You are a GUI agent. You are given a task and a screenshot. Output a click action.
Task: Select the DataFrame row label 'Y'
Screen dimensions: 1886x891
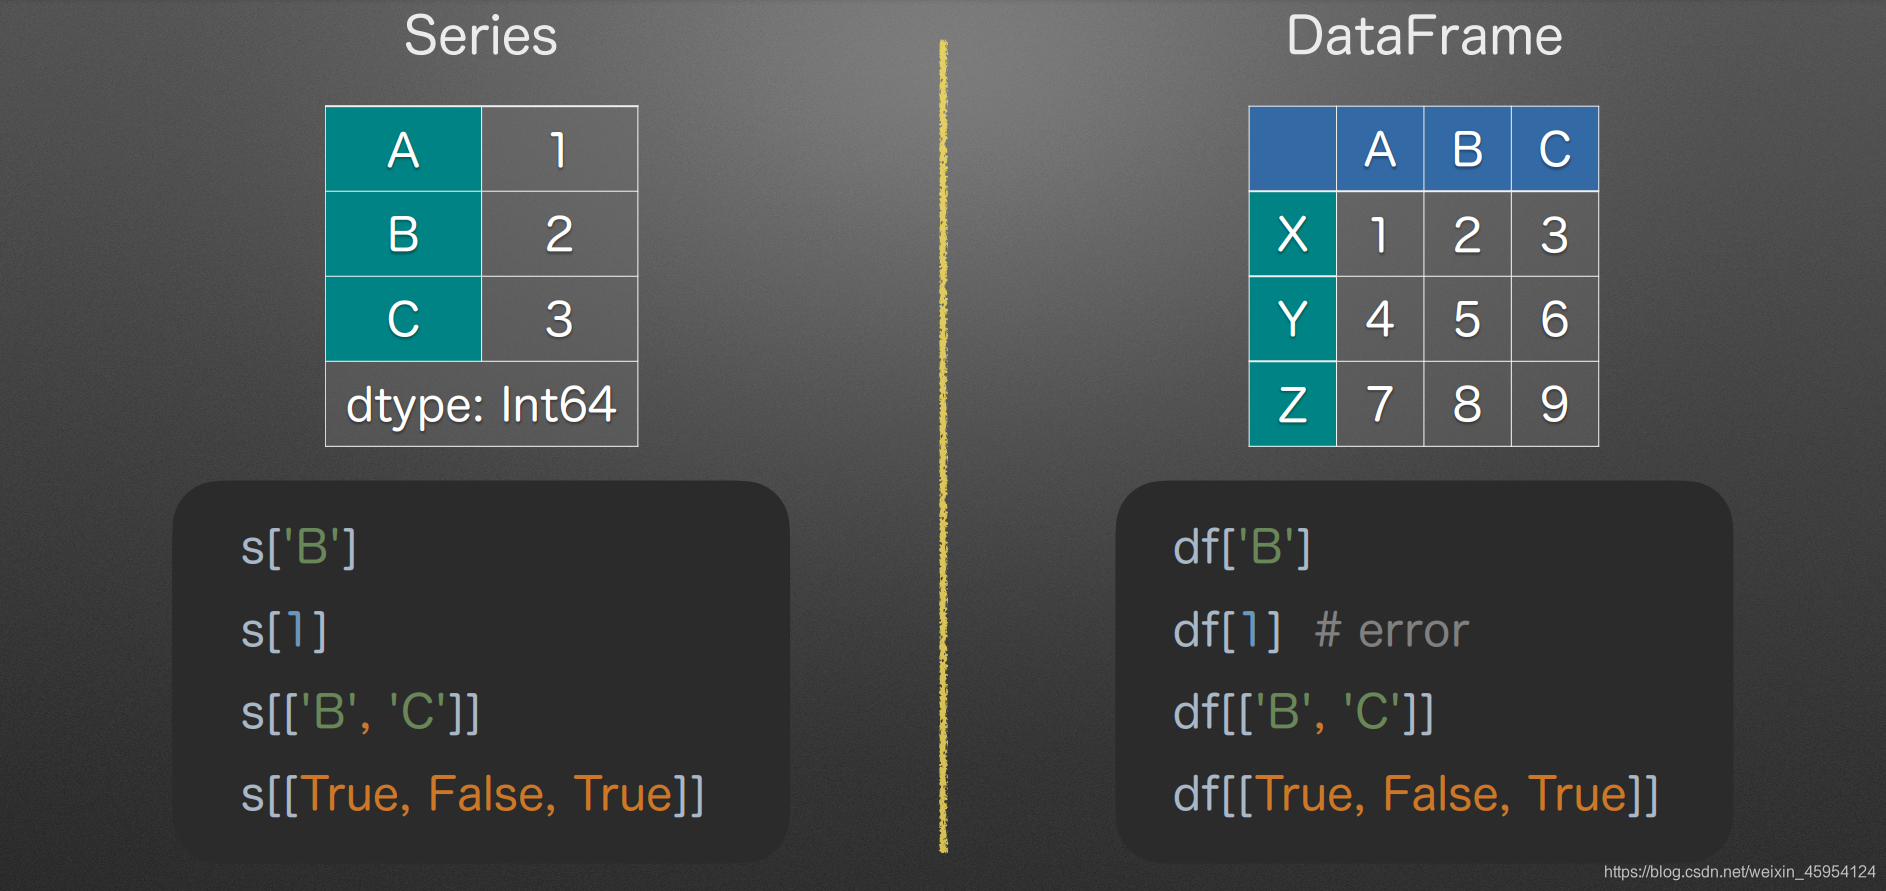[1293, 319]
